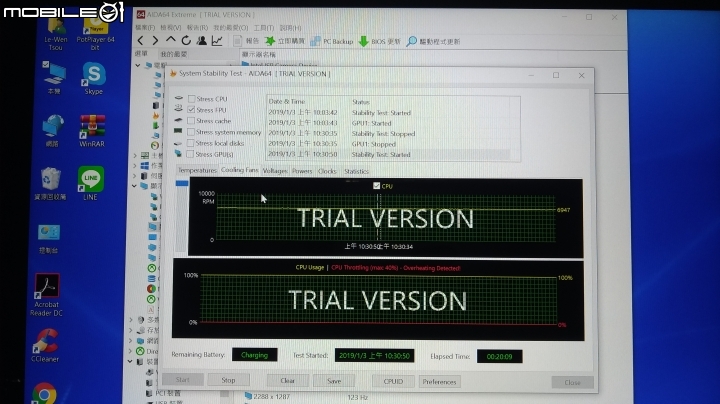Enable Stress local disks checkbox
Screen dimensions: 720x404
point(191,143)
